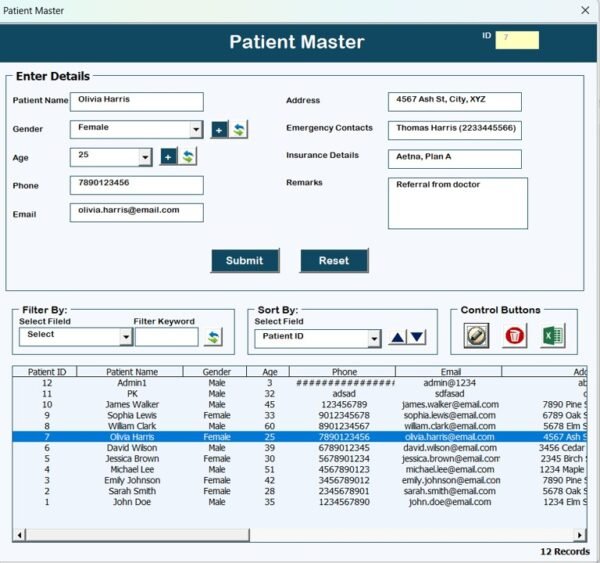Viewport: 600px width, 563px height.
Task: Click email john.doe@email.com cell
Action: click(450, 502)
